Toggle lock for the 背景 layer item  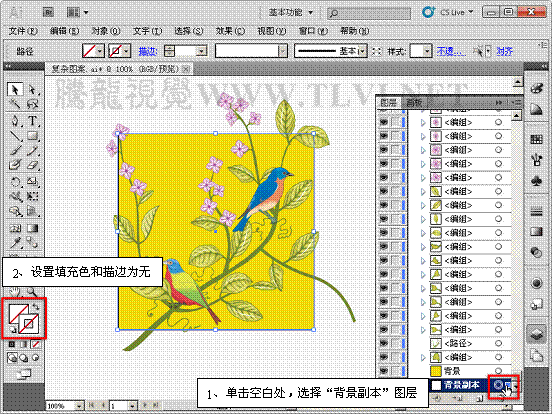point(396,371)
